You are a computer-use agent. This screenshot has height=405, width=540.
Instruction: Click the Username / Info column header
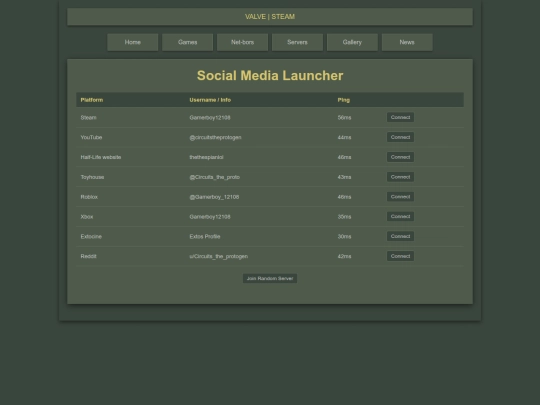210,100
